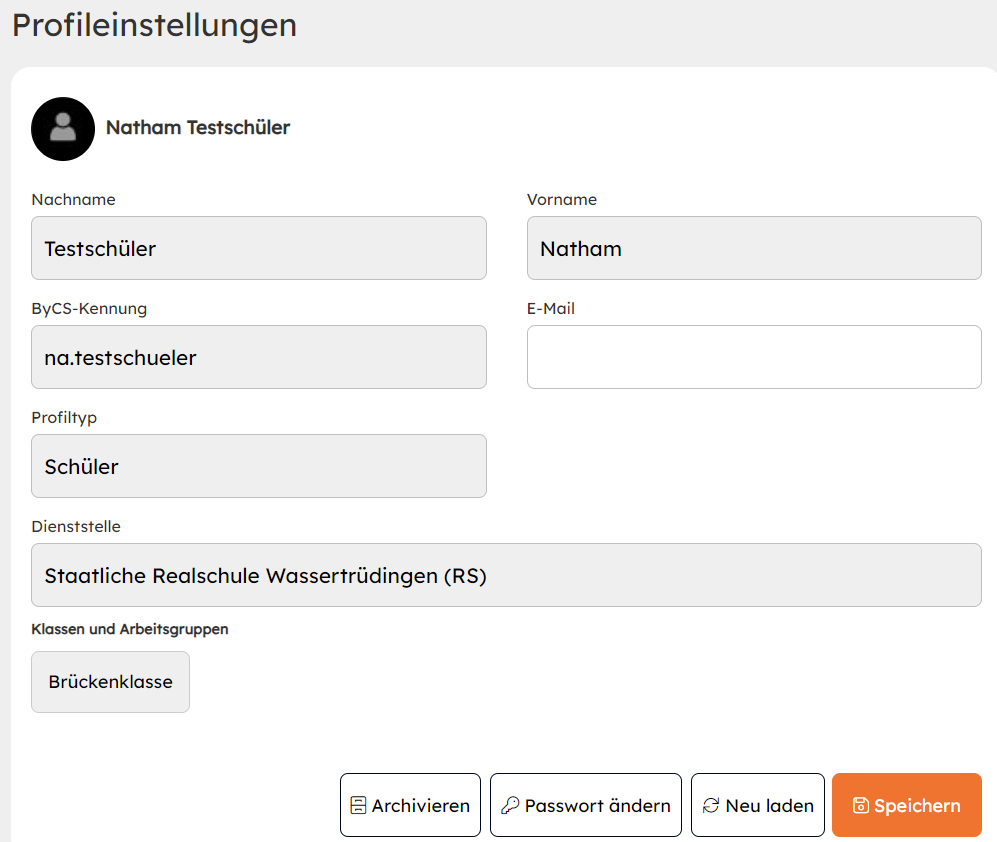Image resolution: width=997 pixels, height=842 pixels.
Task: Click the Profileinstellungen page title
Action: 154,25
